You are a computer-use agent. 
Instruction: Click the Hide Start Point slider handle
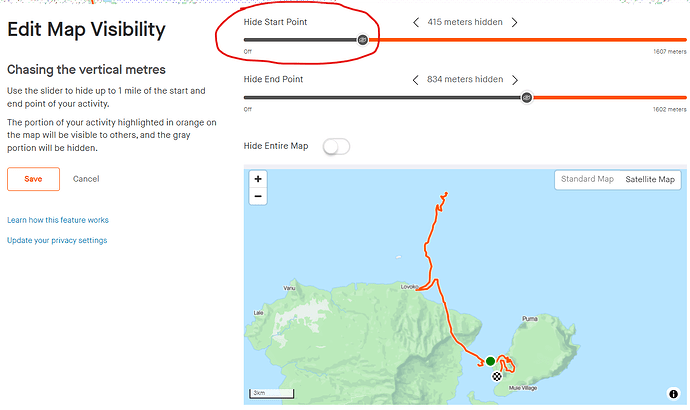coord(363,40)
